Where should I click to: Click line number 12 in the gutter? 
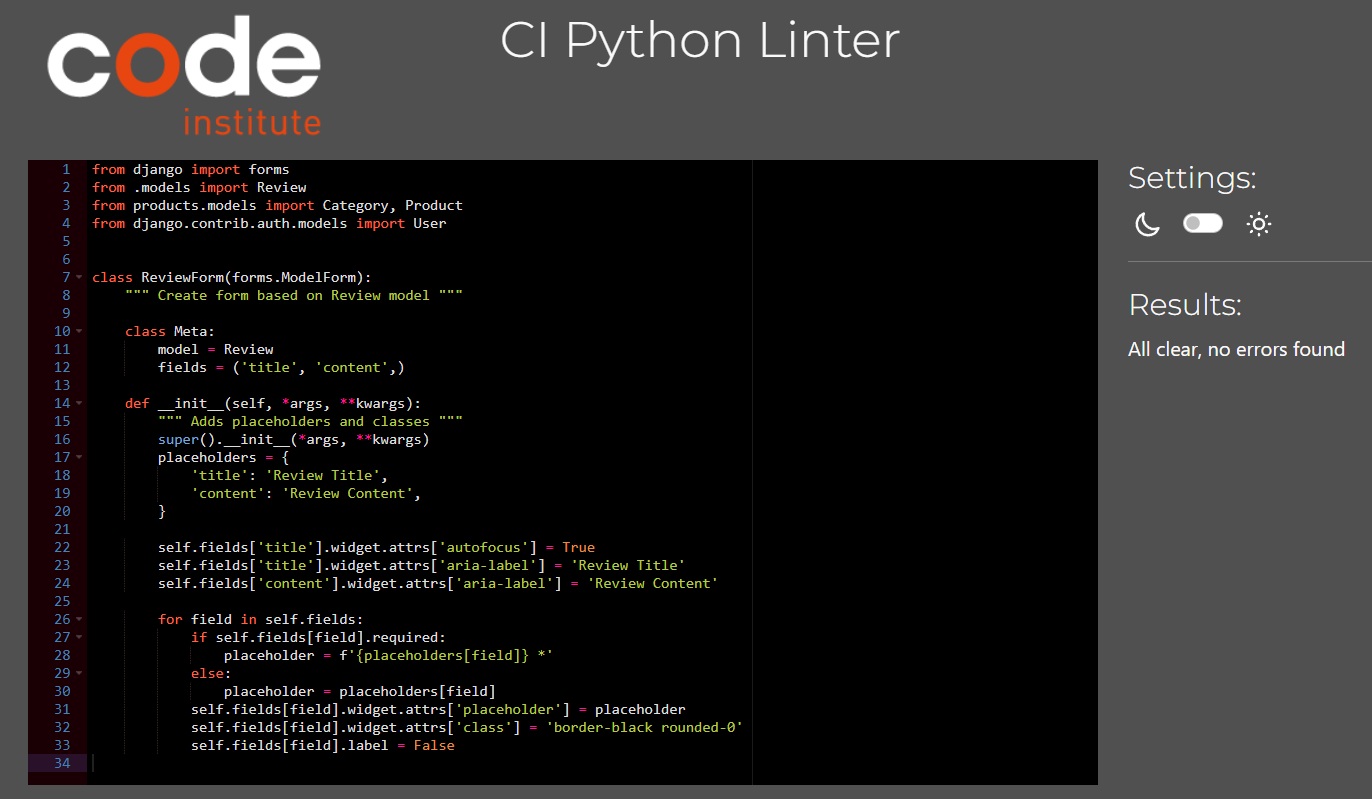point(62,367)
